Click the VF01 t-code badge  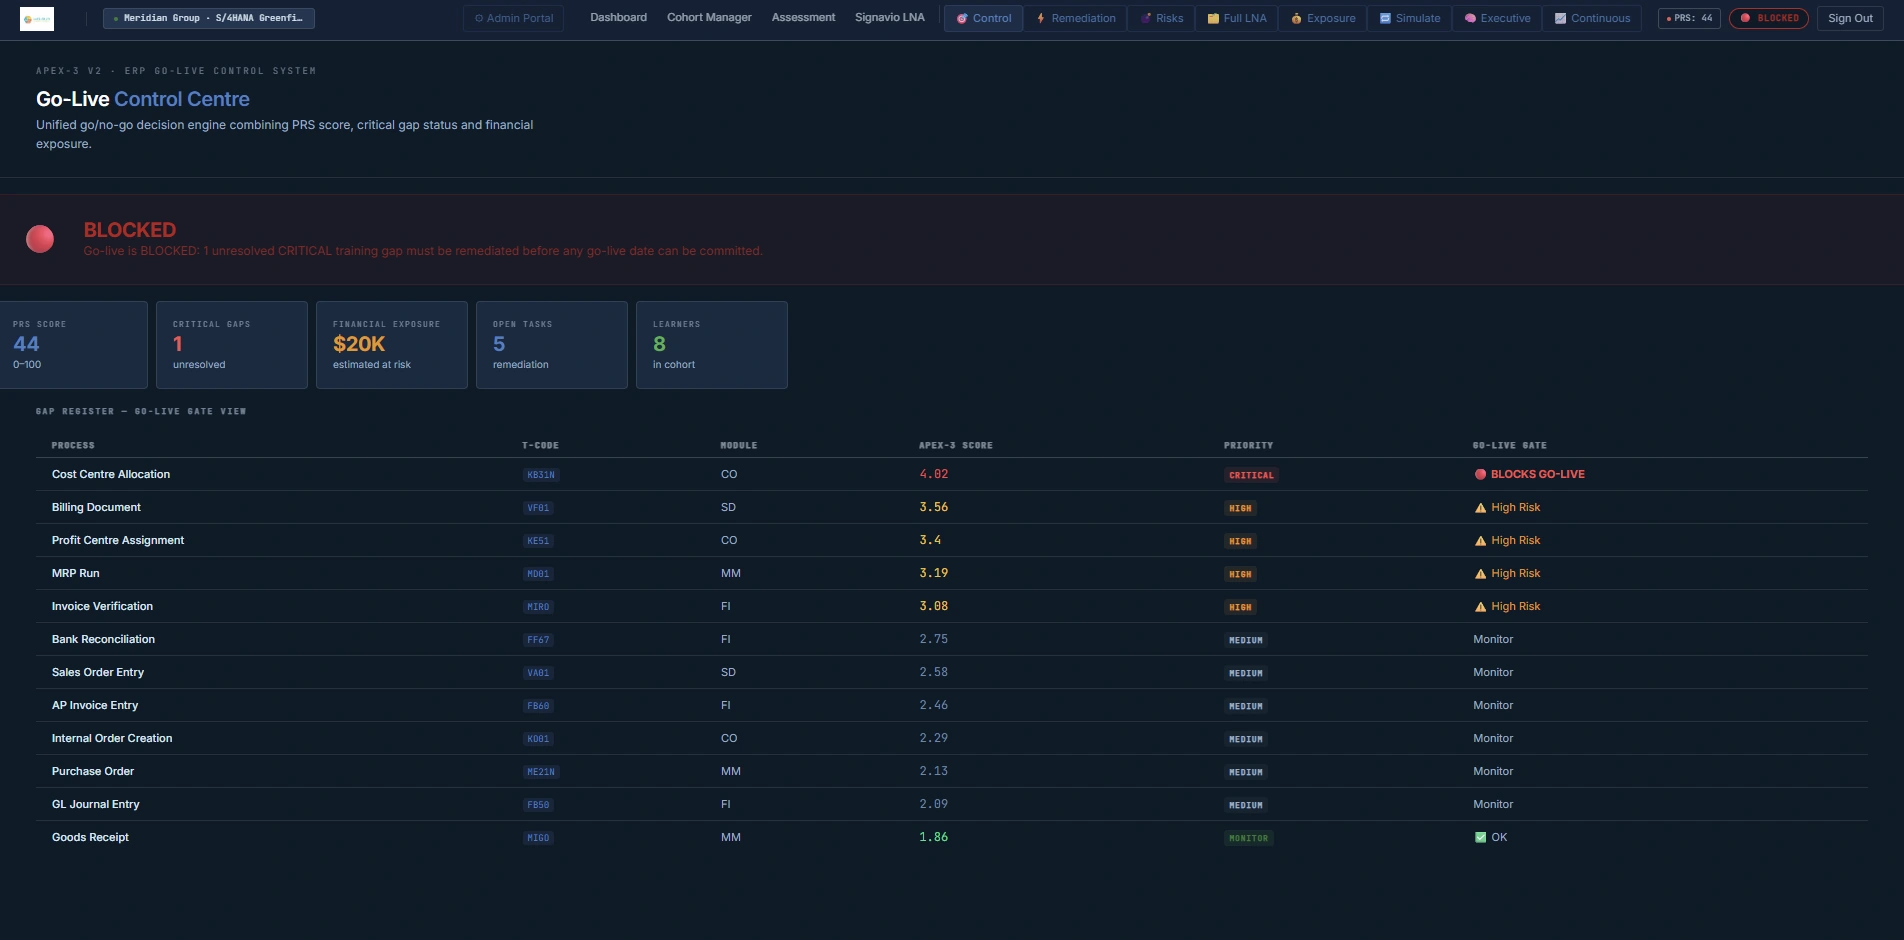tap(538, 508)
